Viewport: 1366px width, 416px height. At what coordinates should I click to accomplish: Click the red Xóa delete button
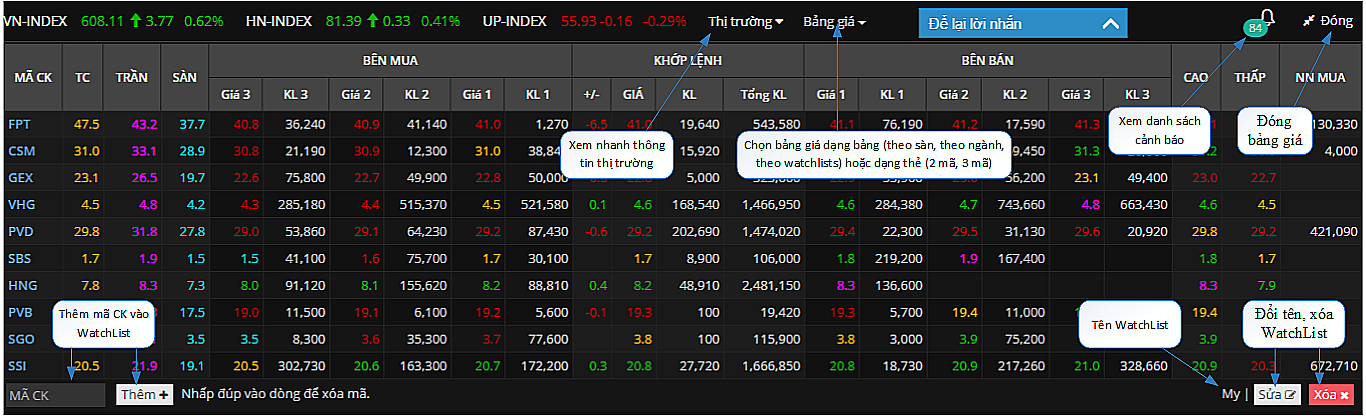[1331, 394]
